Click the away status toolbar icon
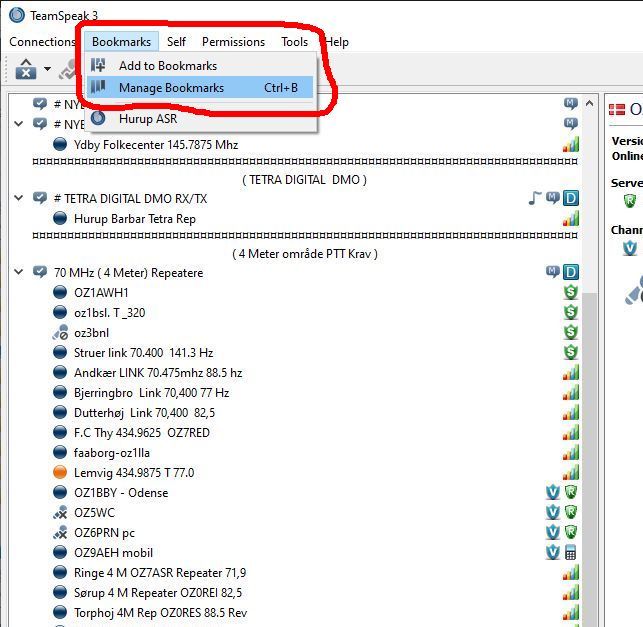The height and width of the screenshot is (627, 643). click(x=25, y=68)
